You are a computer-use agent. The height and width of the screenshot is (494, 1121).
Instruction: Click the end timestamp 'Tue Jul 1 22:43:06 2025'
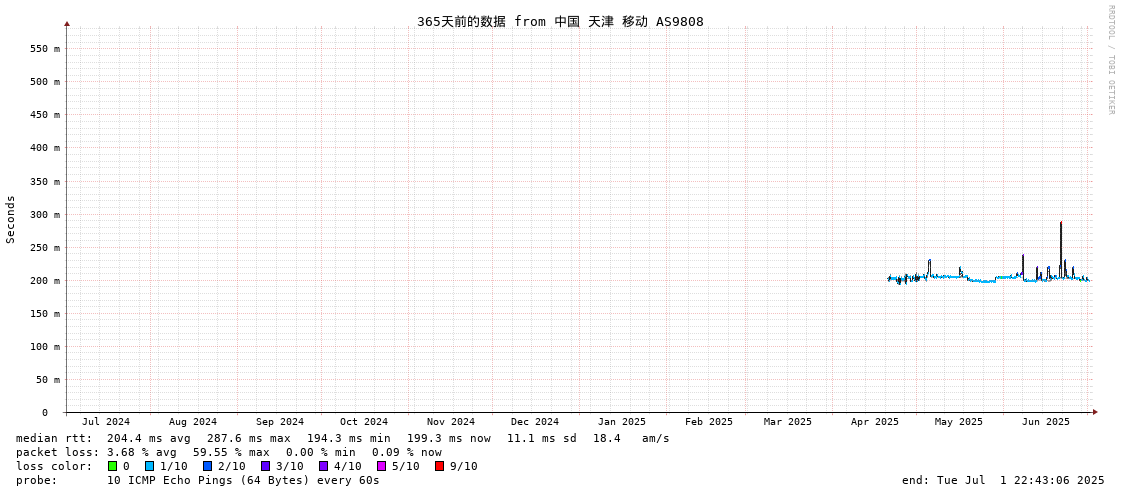coord(1021,480)
